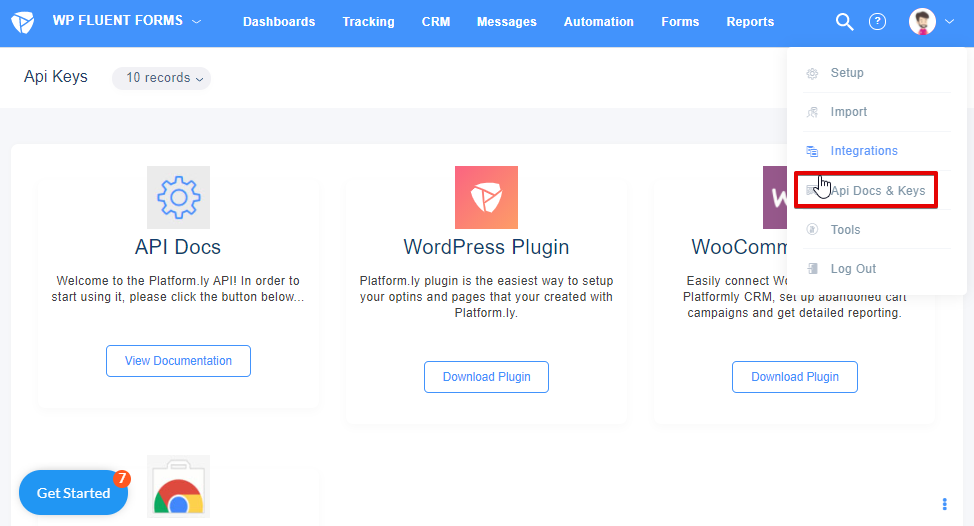Click Download Plugin under WooCommerce card
Image resolution: width=974 pixels, height=526 pixels.
pos(795,377)
